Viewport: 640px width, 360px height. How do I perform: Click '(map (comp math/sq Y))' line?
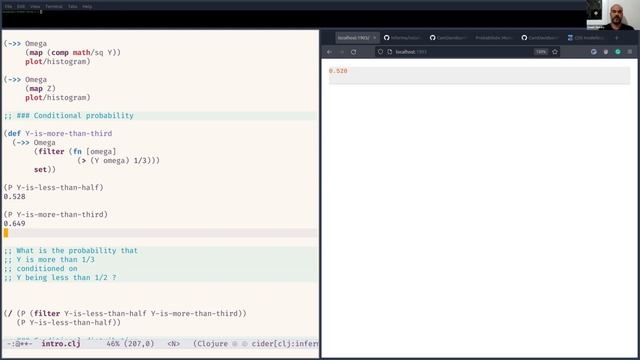coord(73,52)
